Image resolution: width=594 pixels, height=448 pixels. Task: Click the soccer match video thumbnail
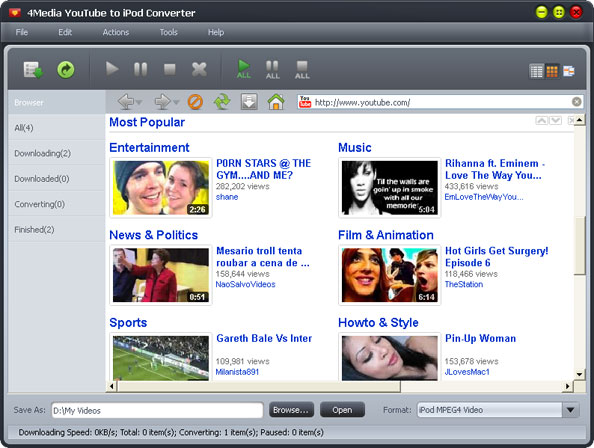point(161,358)
